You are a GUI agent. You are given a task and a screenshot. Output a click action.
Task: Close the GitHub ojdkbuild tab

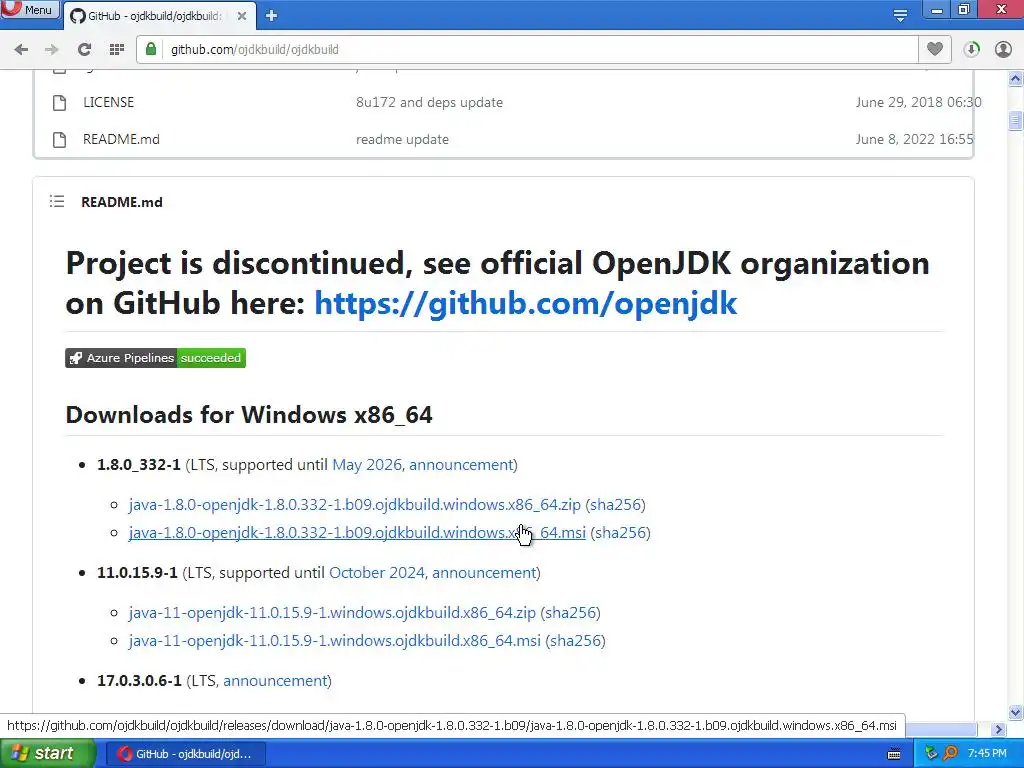tap(242, 16)
